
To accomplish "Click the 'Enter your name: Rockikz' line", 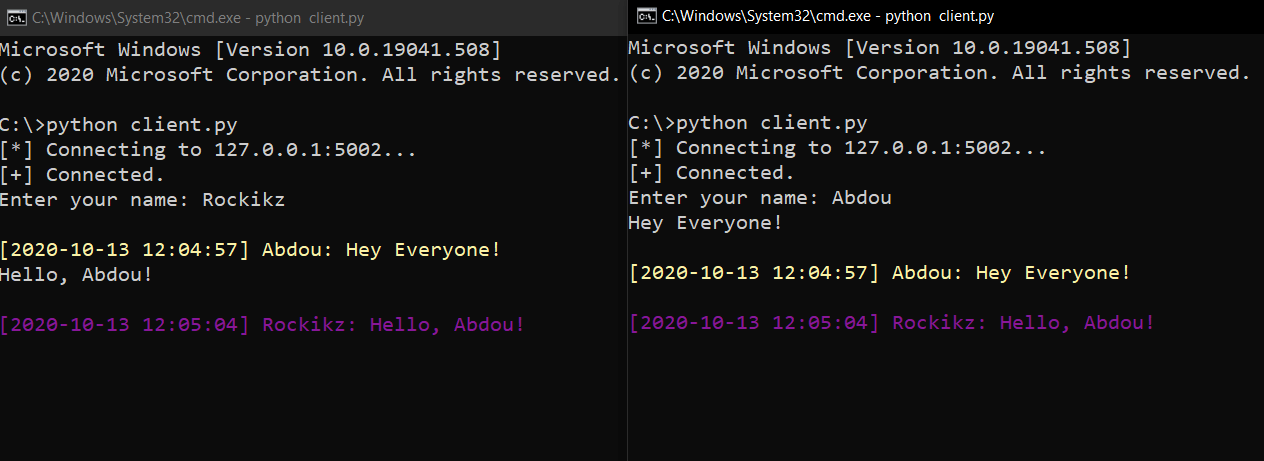I will pyautogui.click(x=142, y=199).
